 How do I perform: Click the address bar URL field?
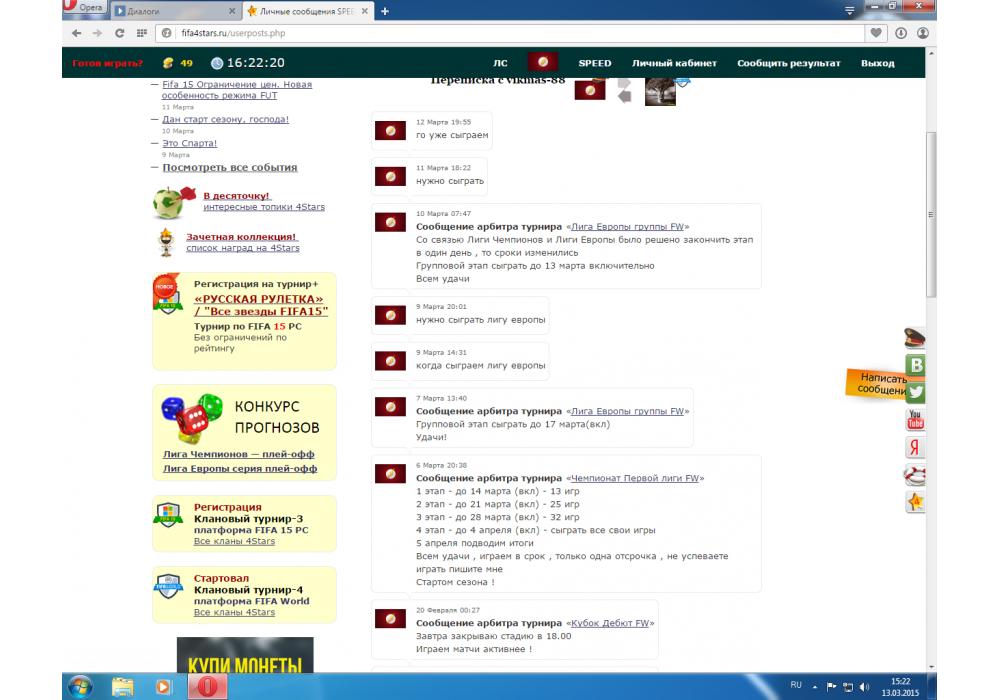500,33
